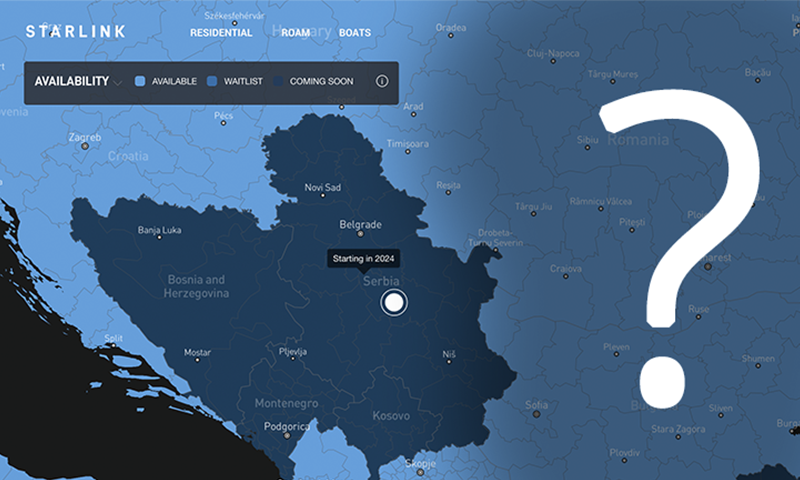Click the Arad city marker
Image resolution: width=800 pixels, height=480 pixels.
[413, 114]
